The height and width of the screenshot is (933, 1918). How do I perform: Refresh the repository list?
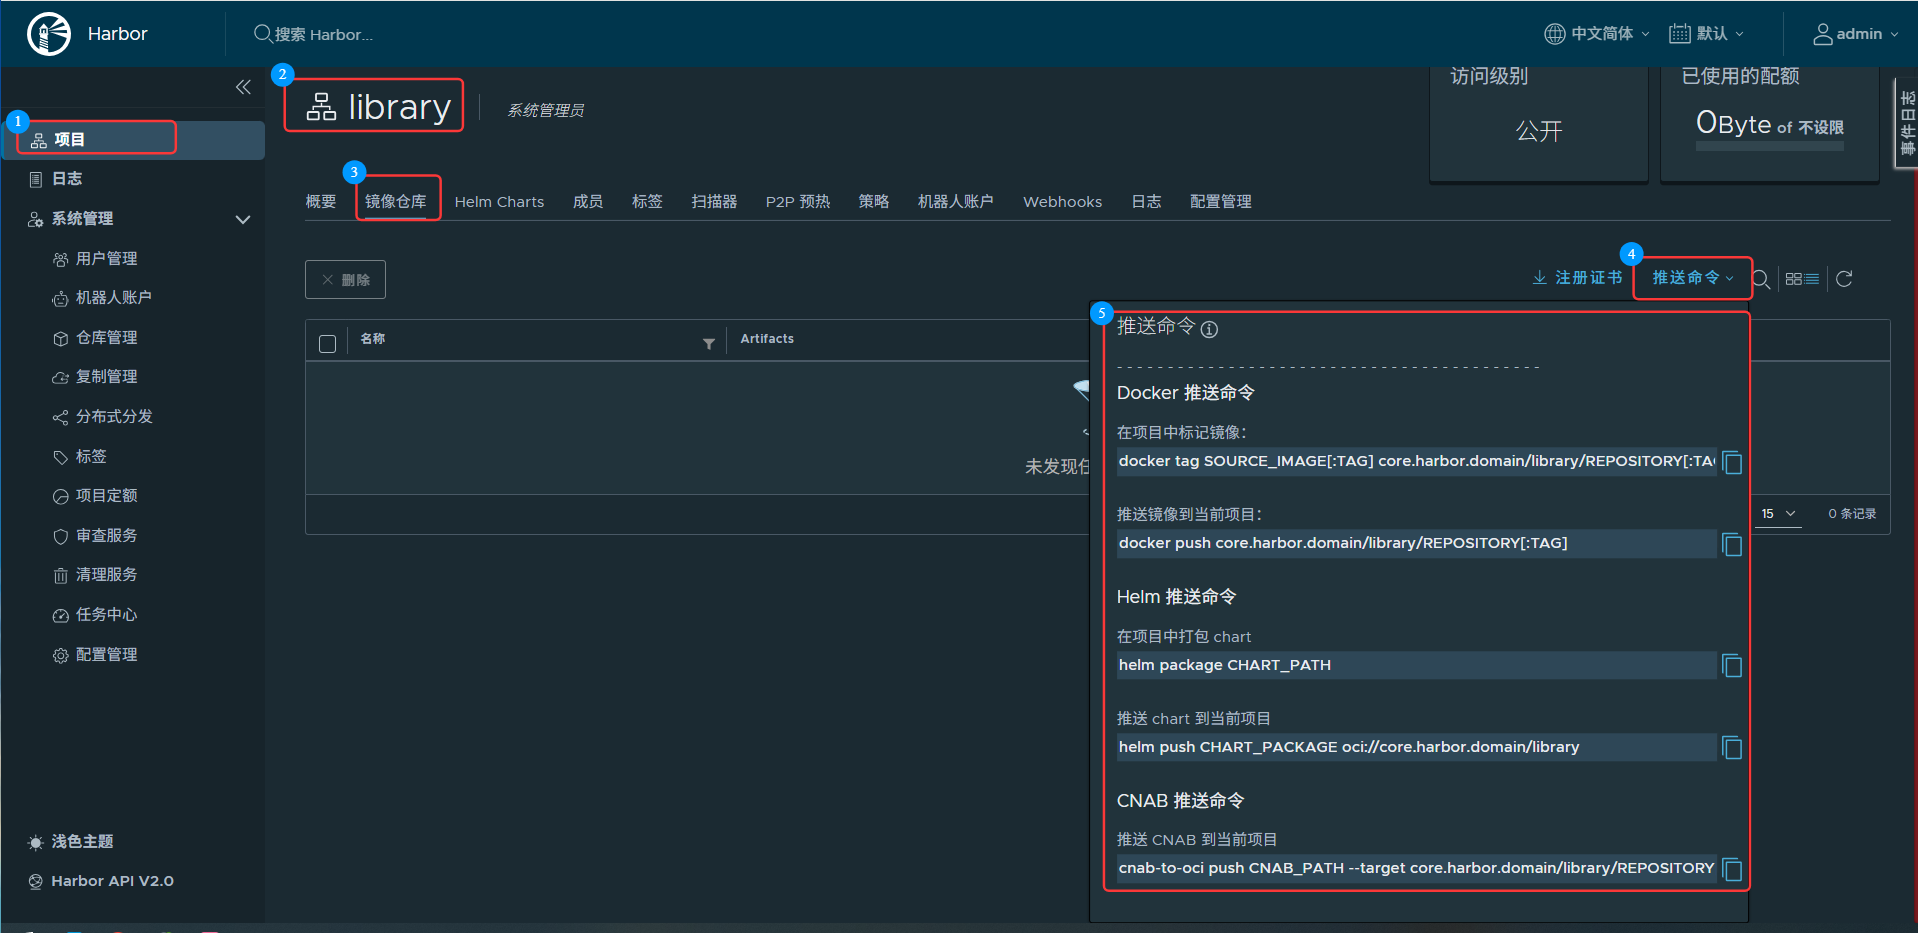click(1844, 279)
